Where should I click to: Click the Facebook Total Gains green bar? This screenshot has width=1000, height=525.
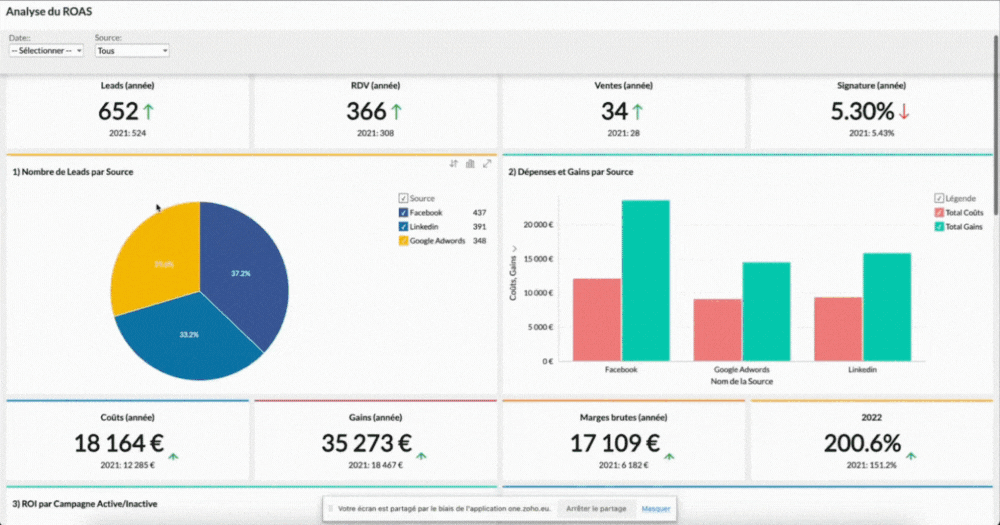click(645, 280)
